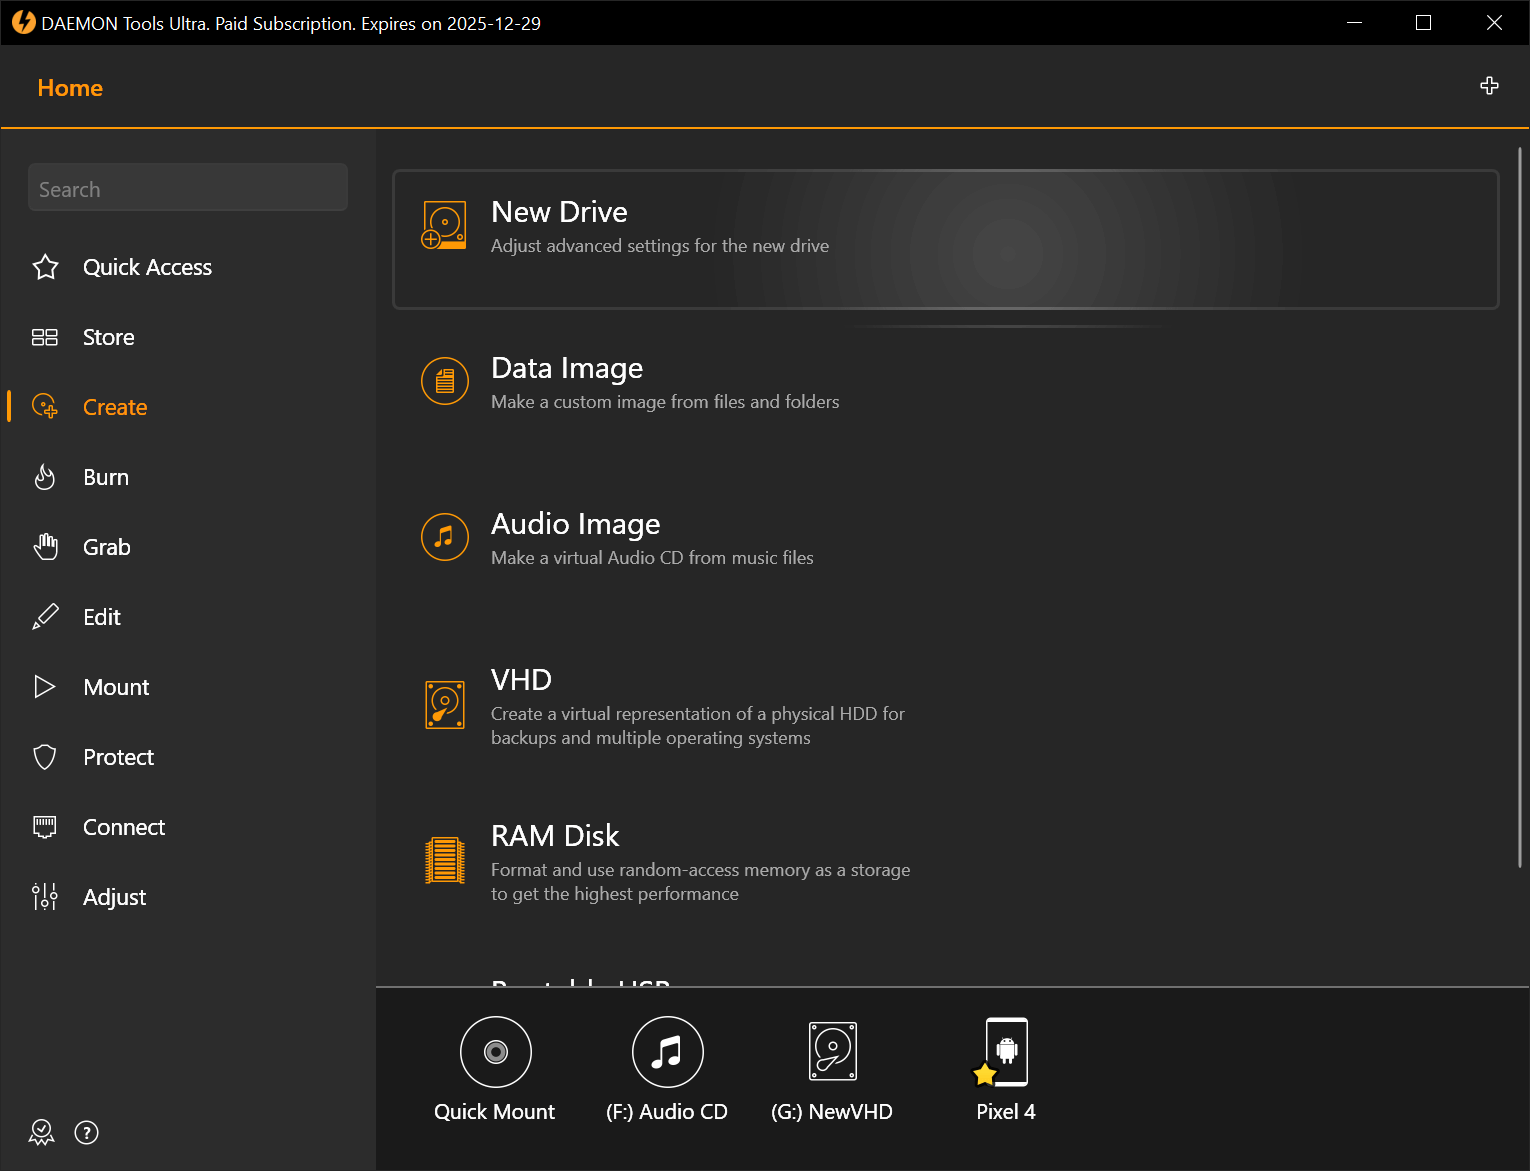
Task: Switch to the Home tab
Action: tap(70, 88)
